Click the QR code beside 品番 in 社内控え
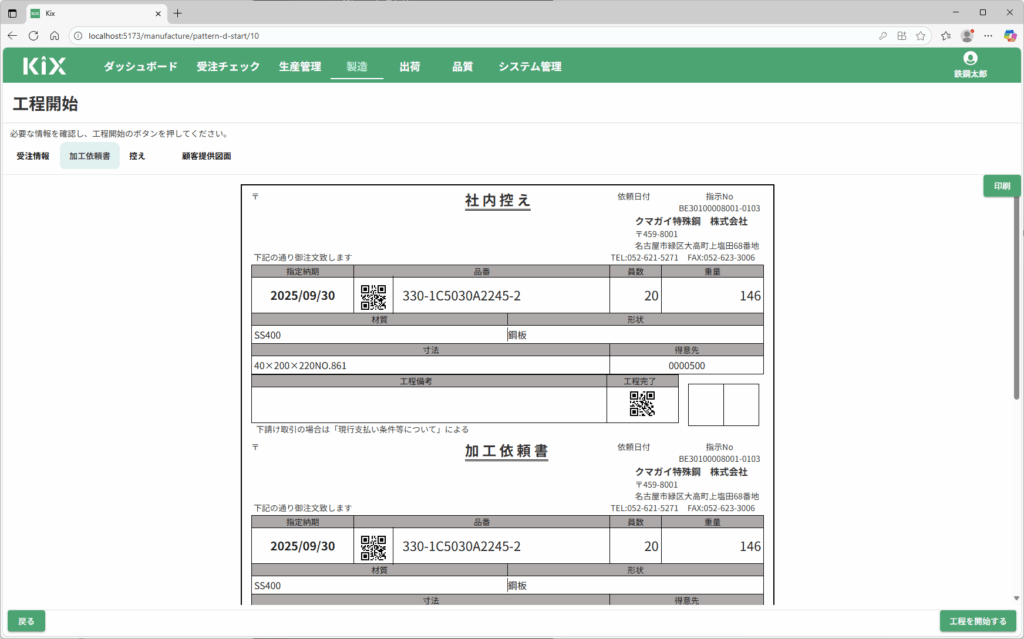This screenshot has width=1024, height=639. pyautogui.click(x=373, y=296)
